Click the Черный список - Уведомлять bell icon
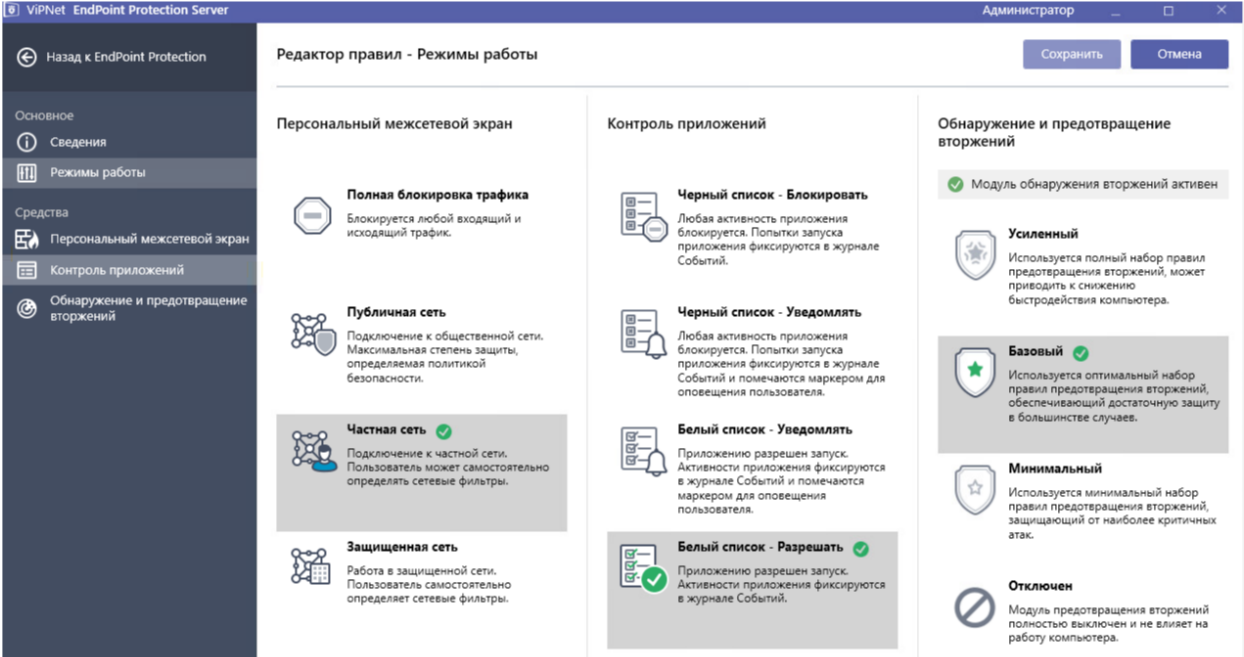 pos(643,334)
